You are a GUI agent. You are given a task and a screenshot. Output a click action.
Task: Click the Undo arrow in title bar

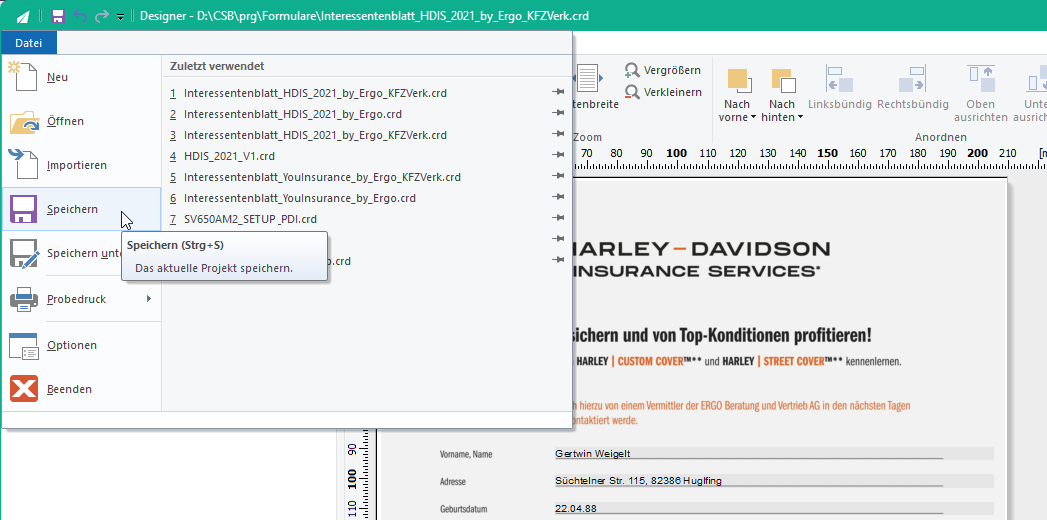point(80,15)
